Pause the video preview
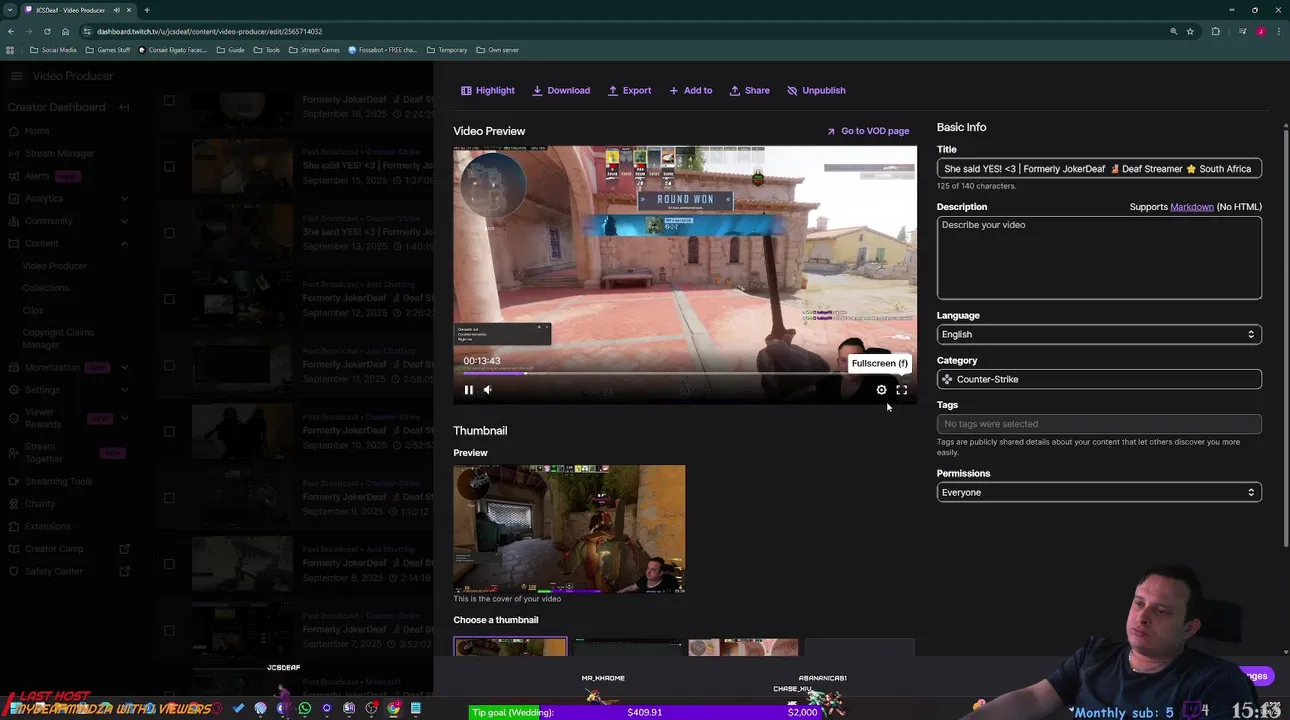This screenshot has width=1290, height=720. [x=468, y=390]
